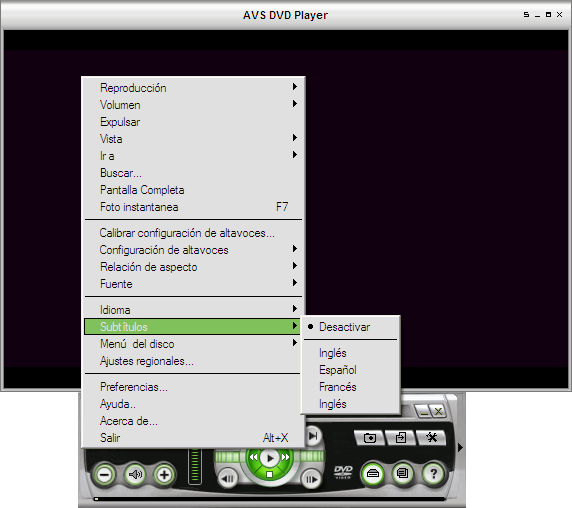Close the control panel with its X
Image resolution: width=572 pixels, height=508 pixels.
click(x=438, y=411)
